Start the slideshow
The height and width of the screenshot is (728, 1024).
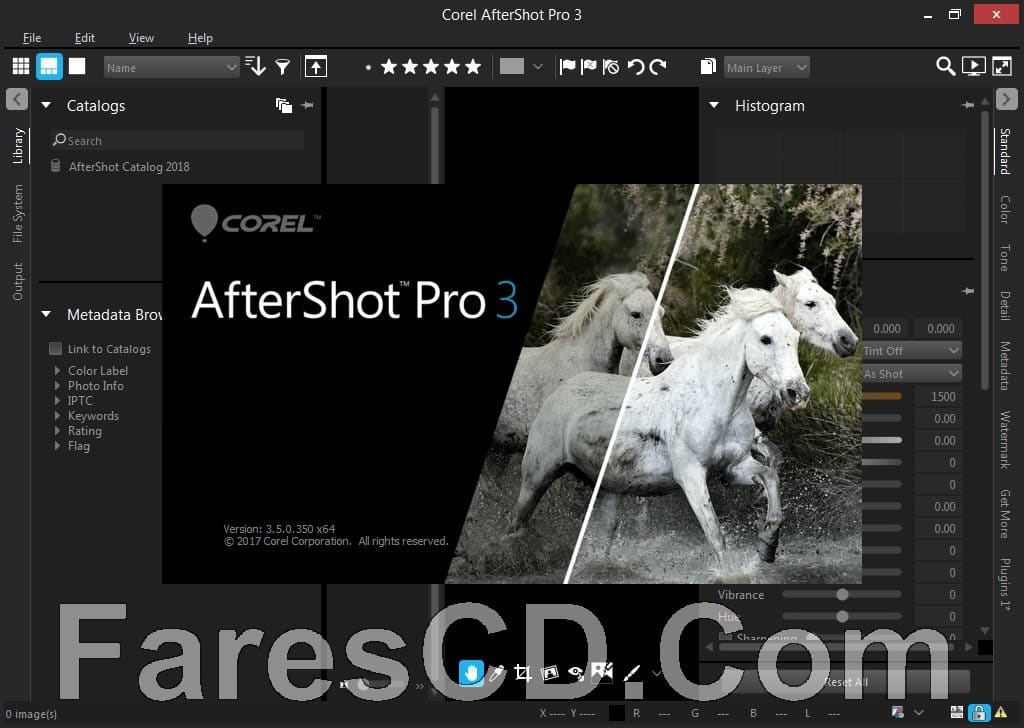tap(973, 66)
